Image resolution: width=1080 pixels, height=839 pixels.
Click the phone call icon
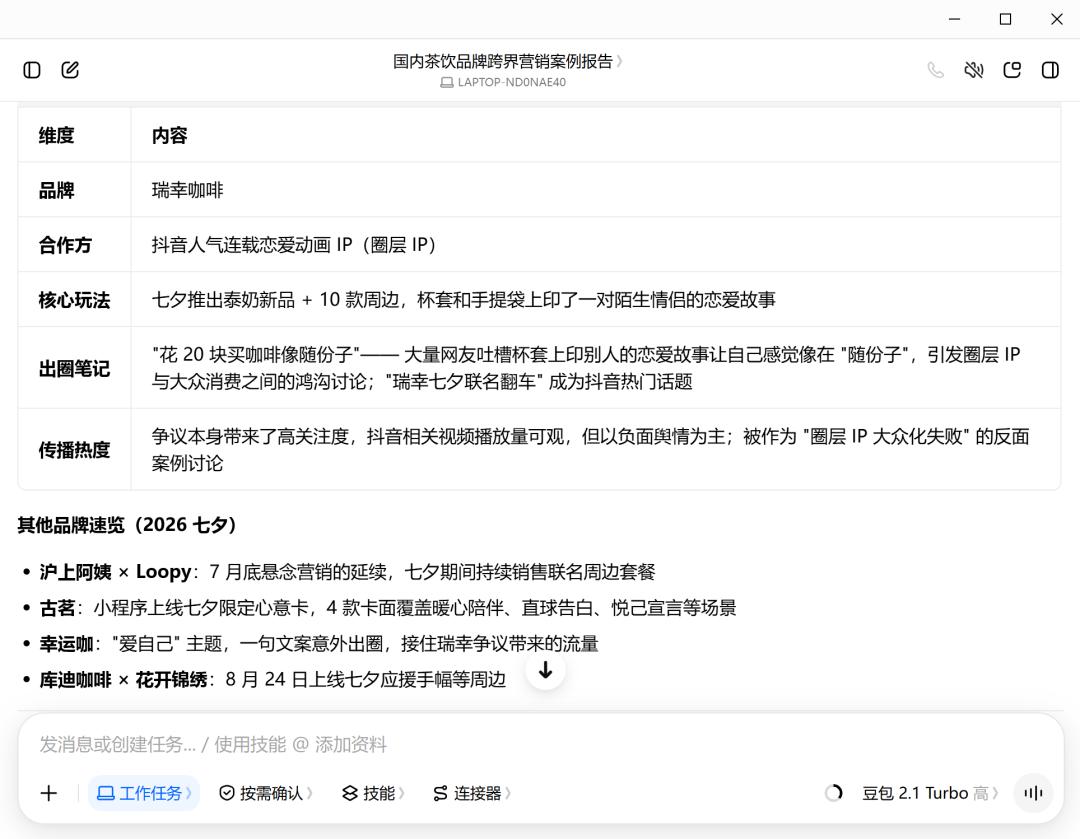pos(935,70)
